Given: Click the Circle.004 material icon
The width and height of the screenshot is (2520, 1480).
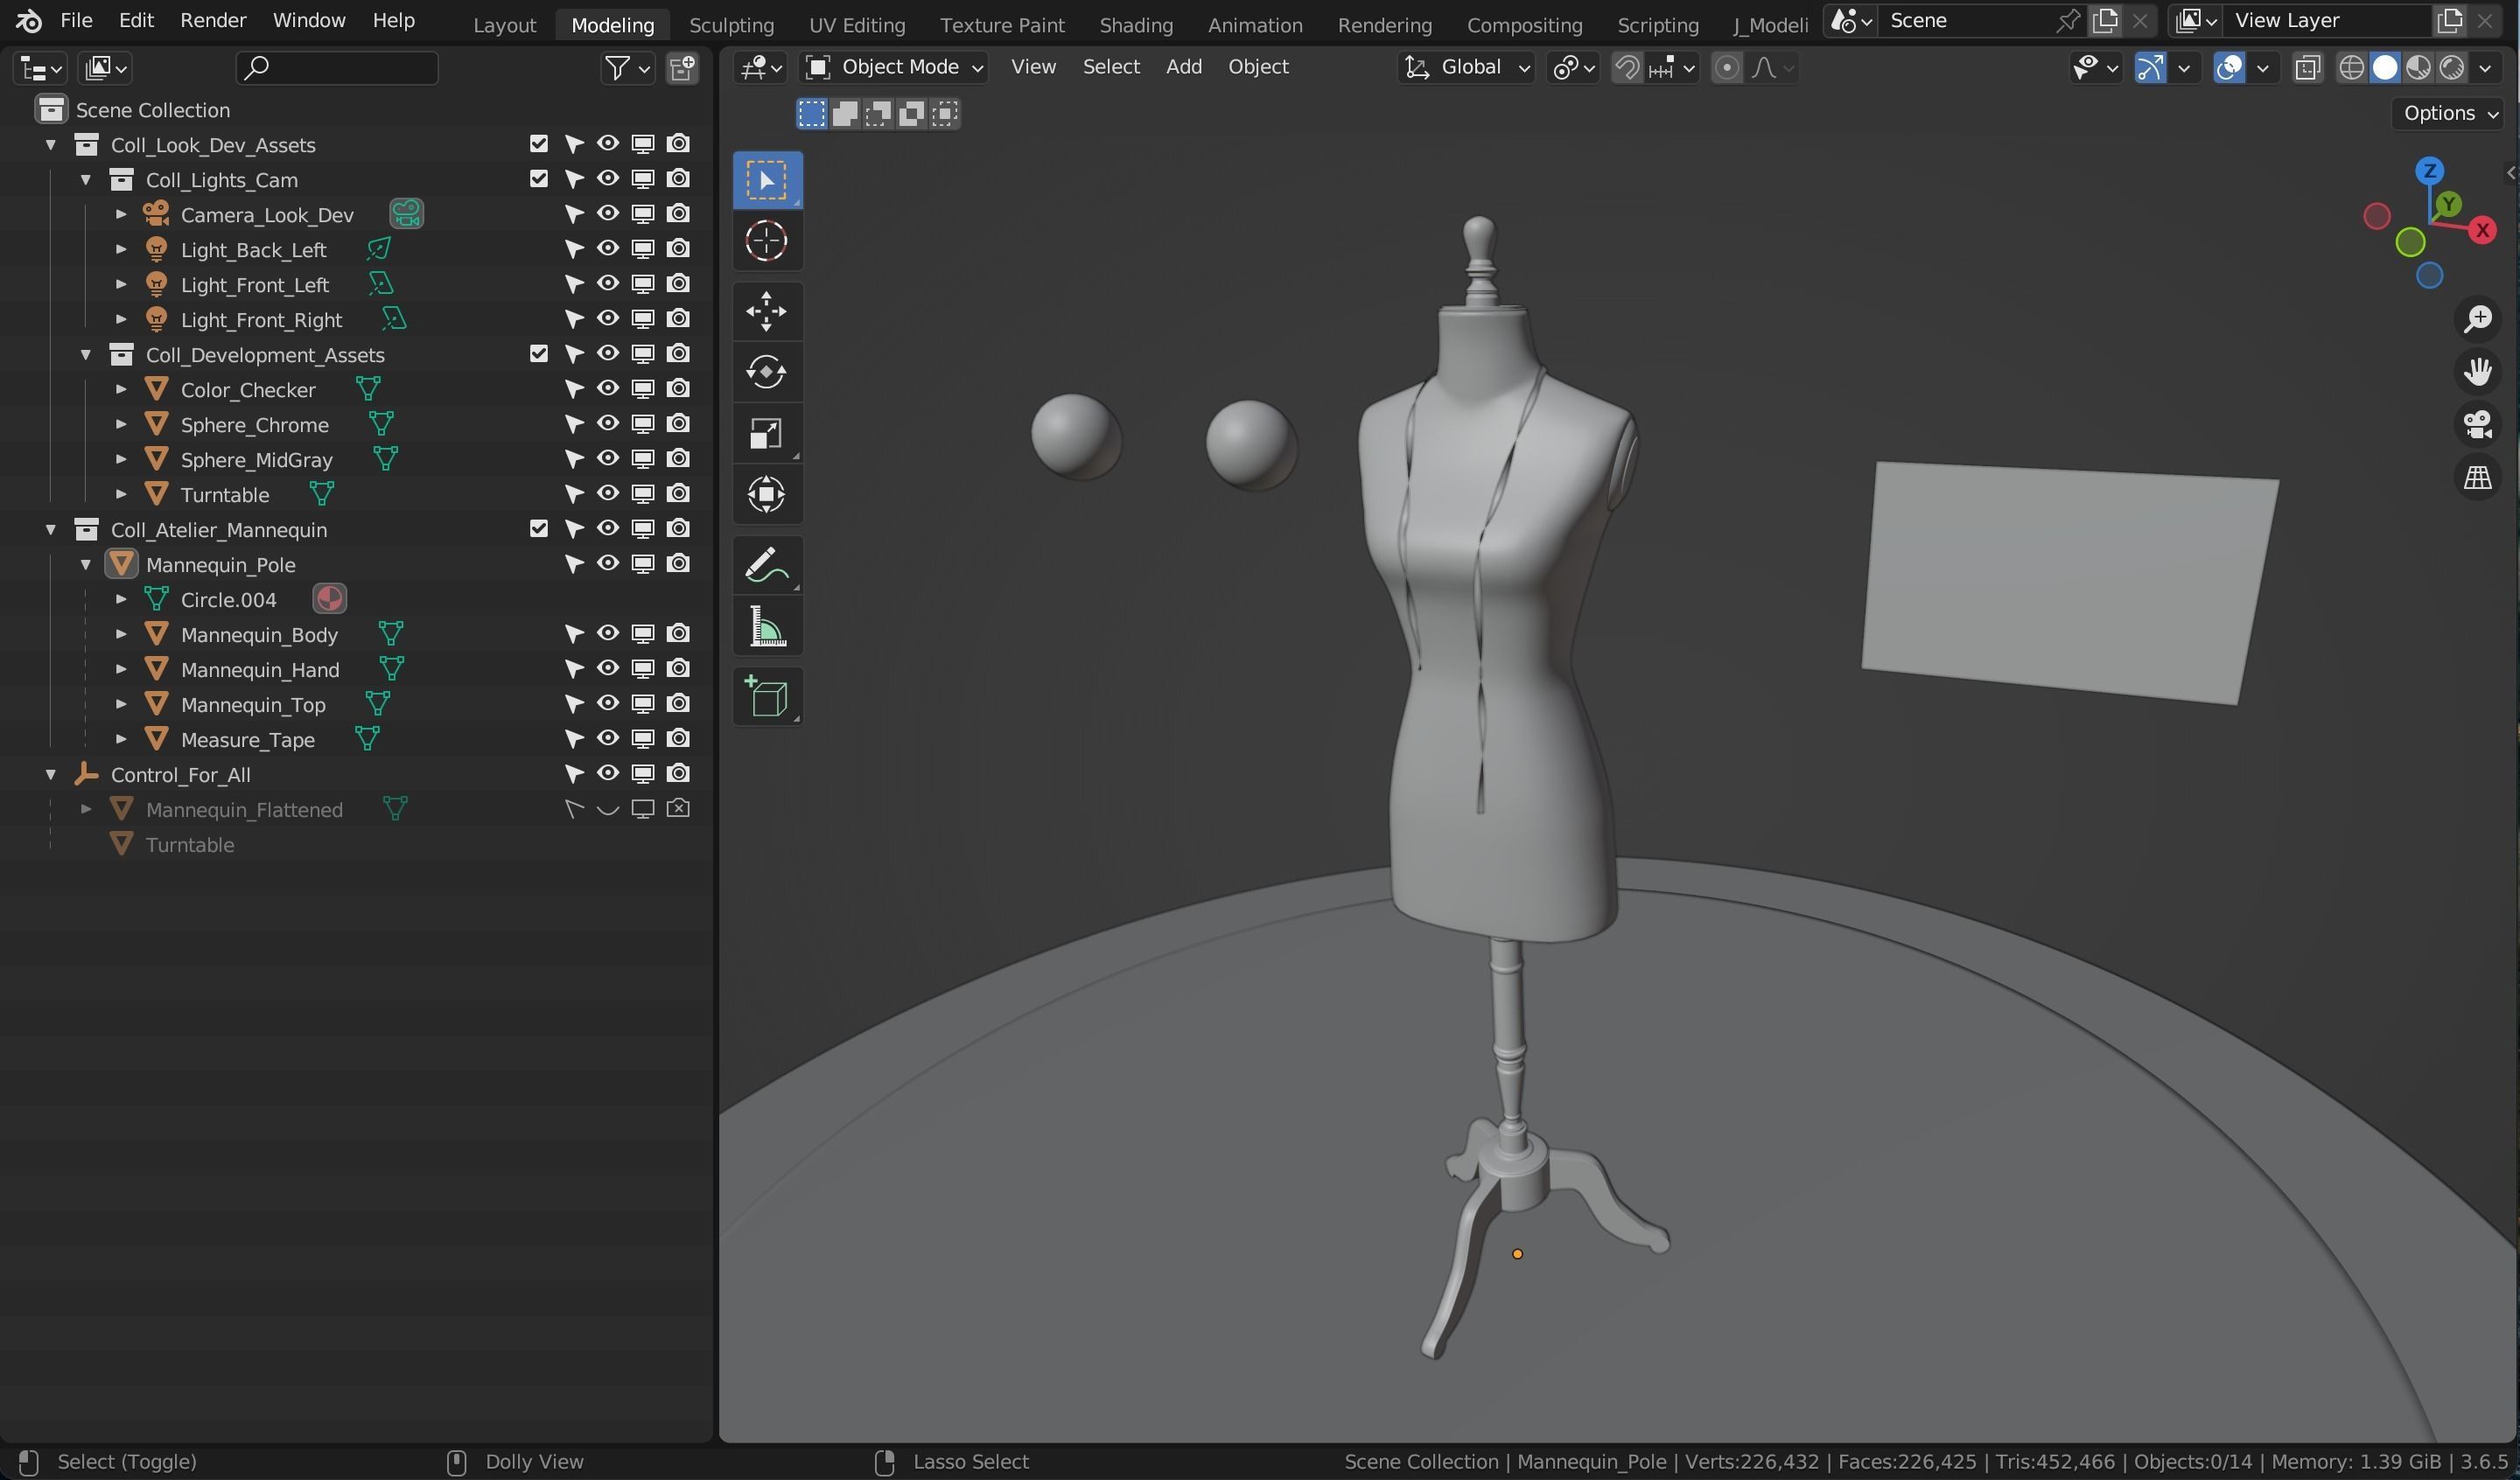Looking at the screenshot, I should pos(329,599).
